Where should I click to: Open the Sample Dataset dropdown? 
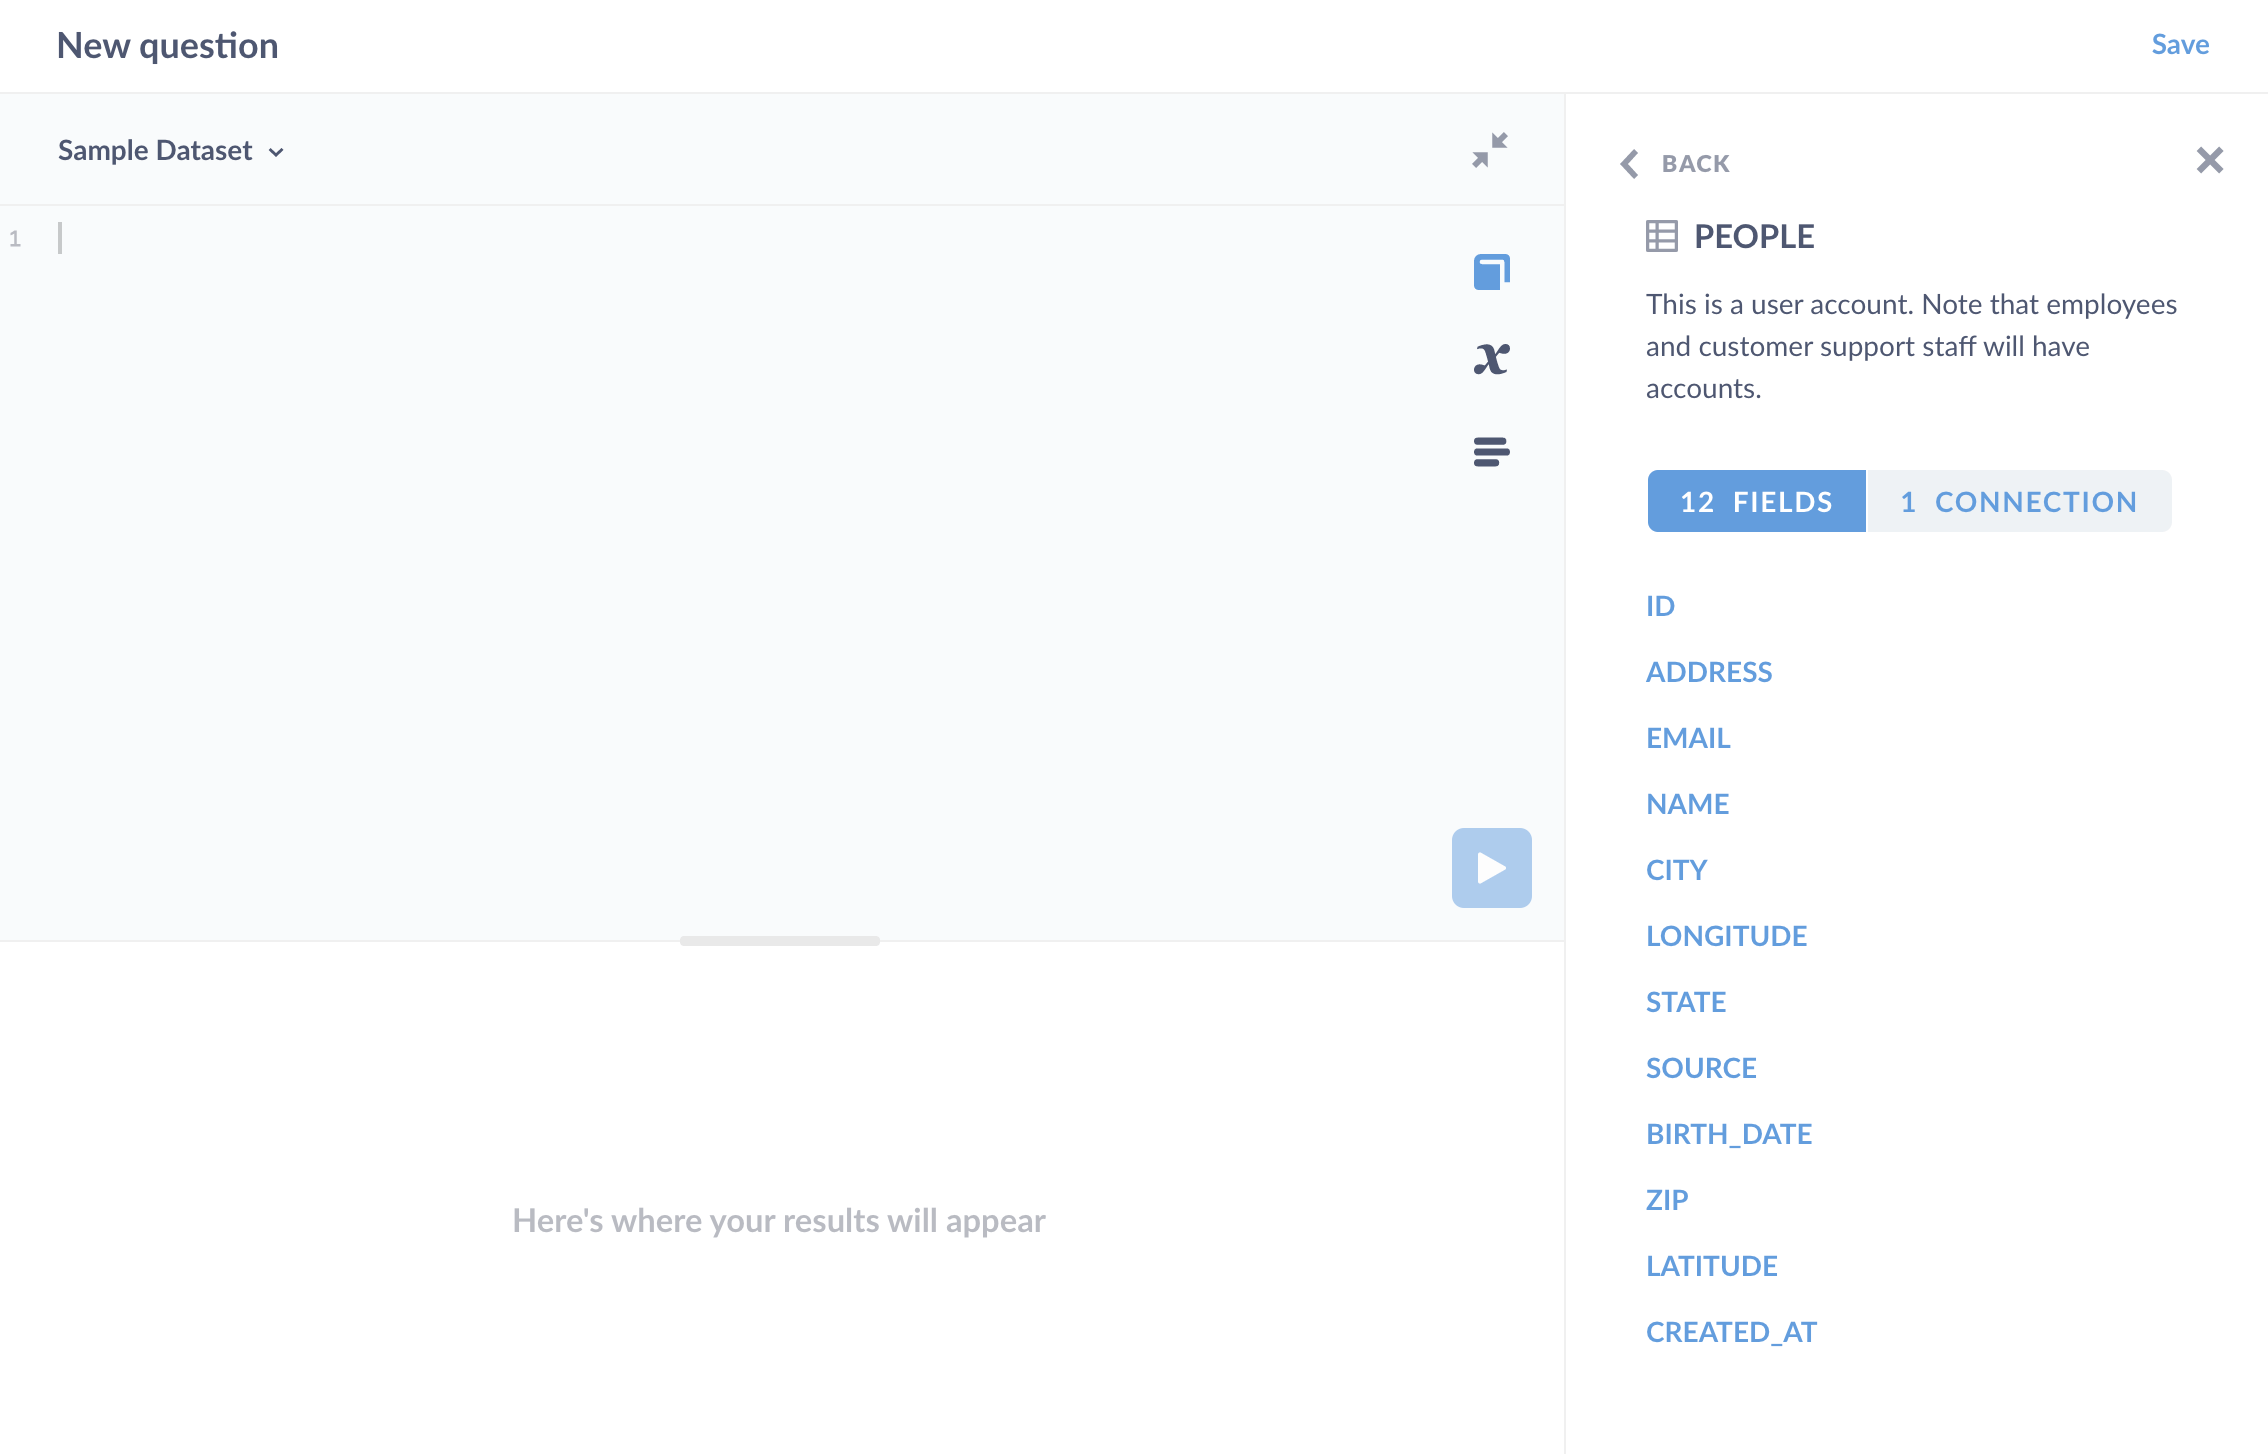click(170, 150)
